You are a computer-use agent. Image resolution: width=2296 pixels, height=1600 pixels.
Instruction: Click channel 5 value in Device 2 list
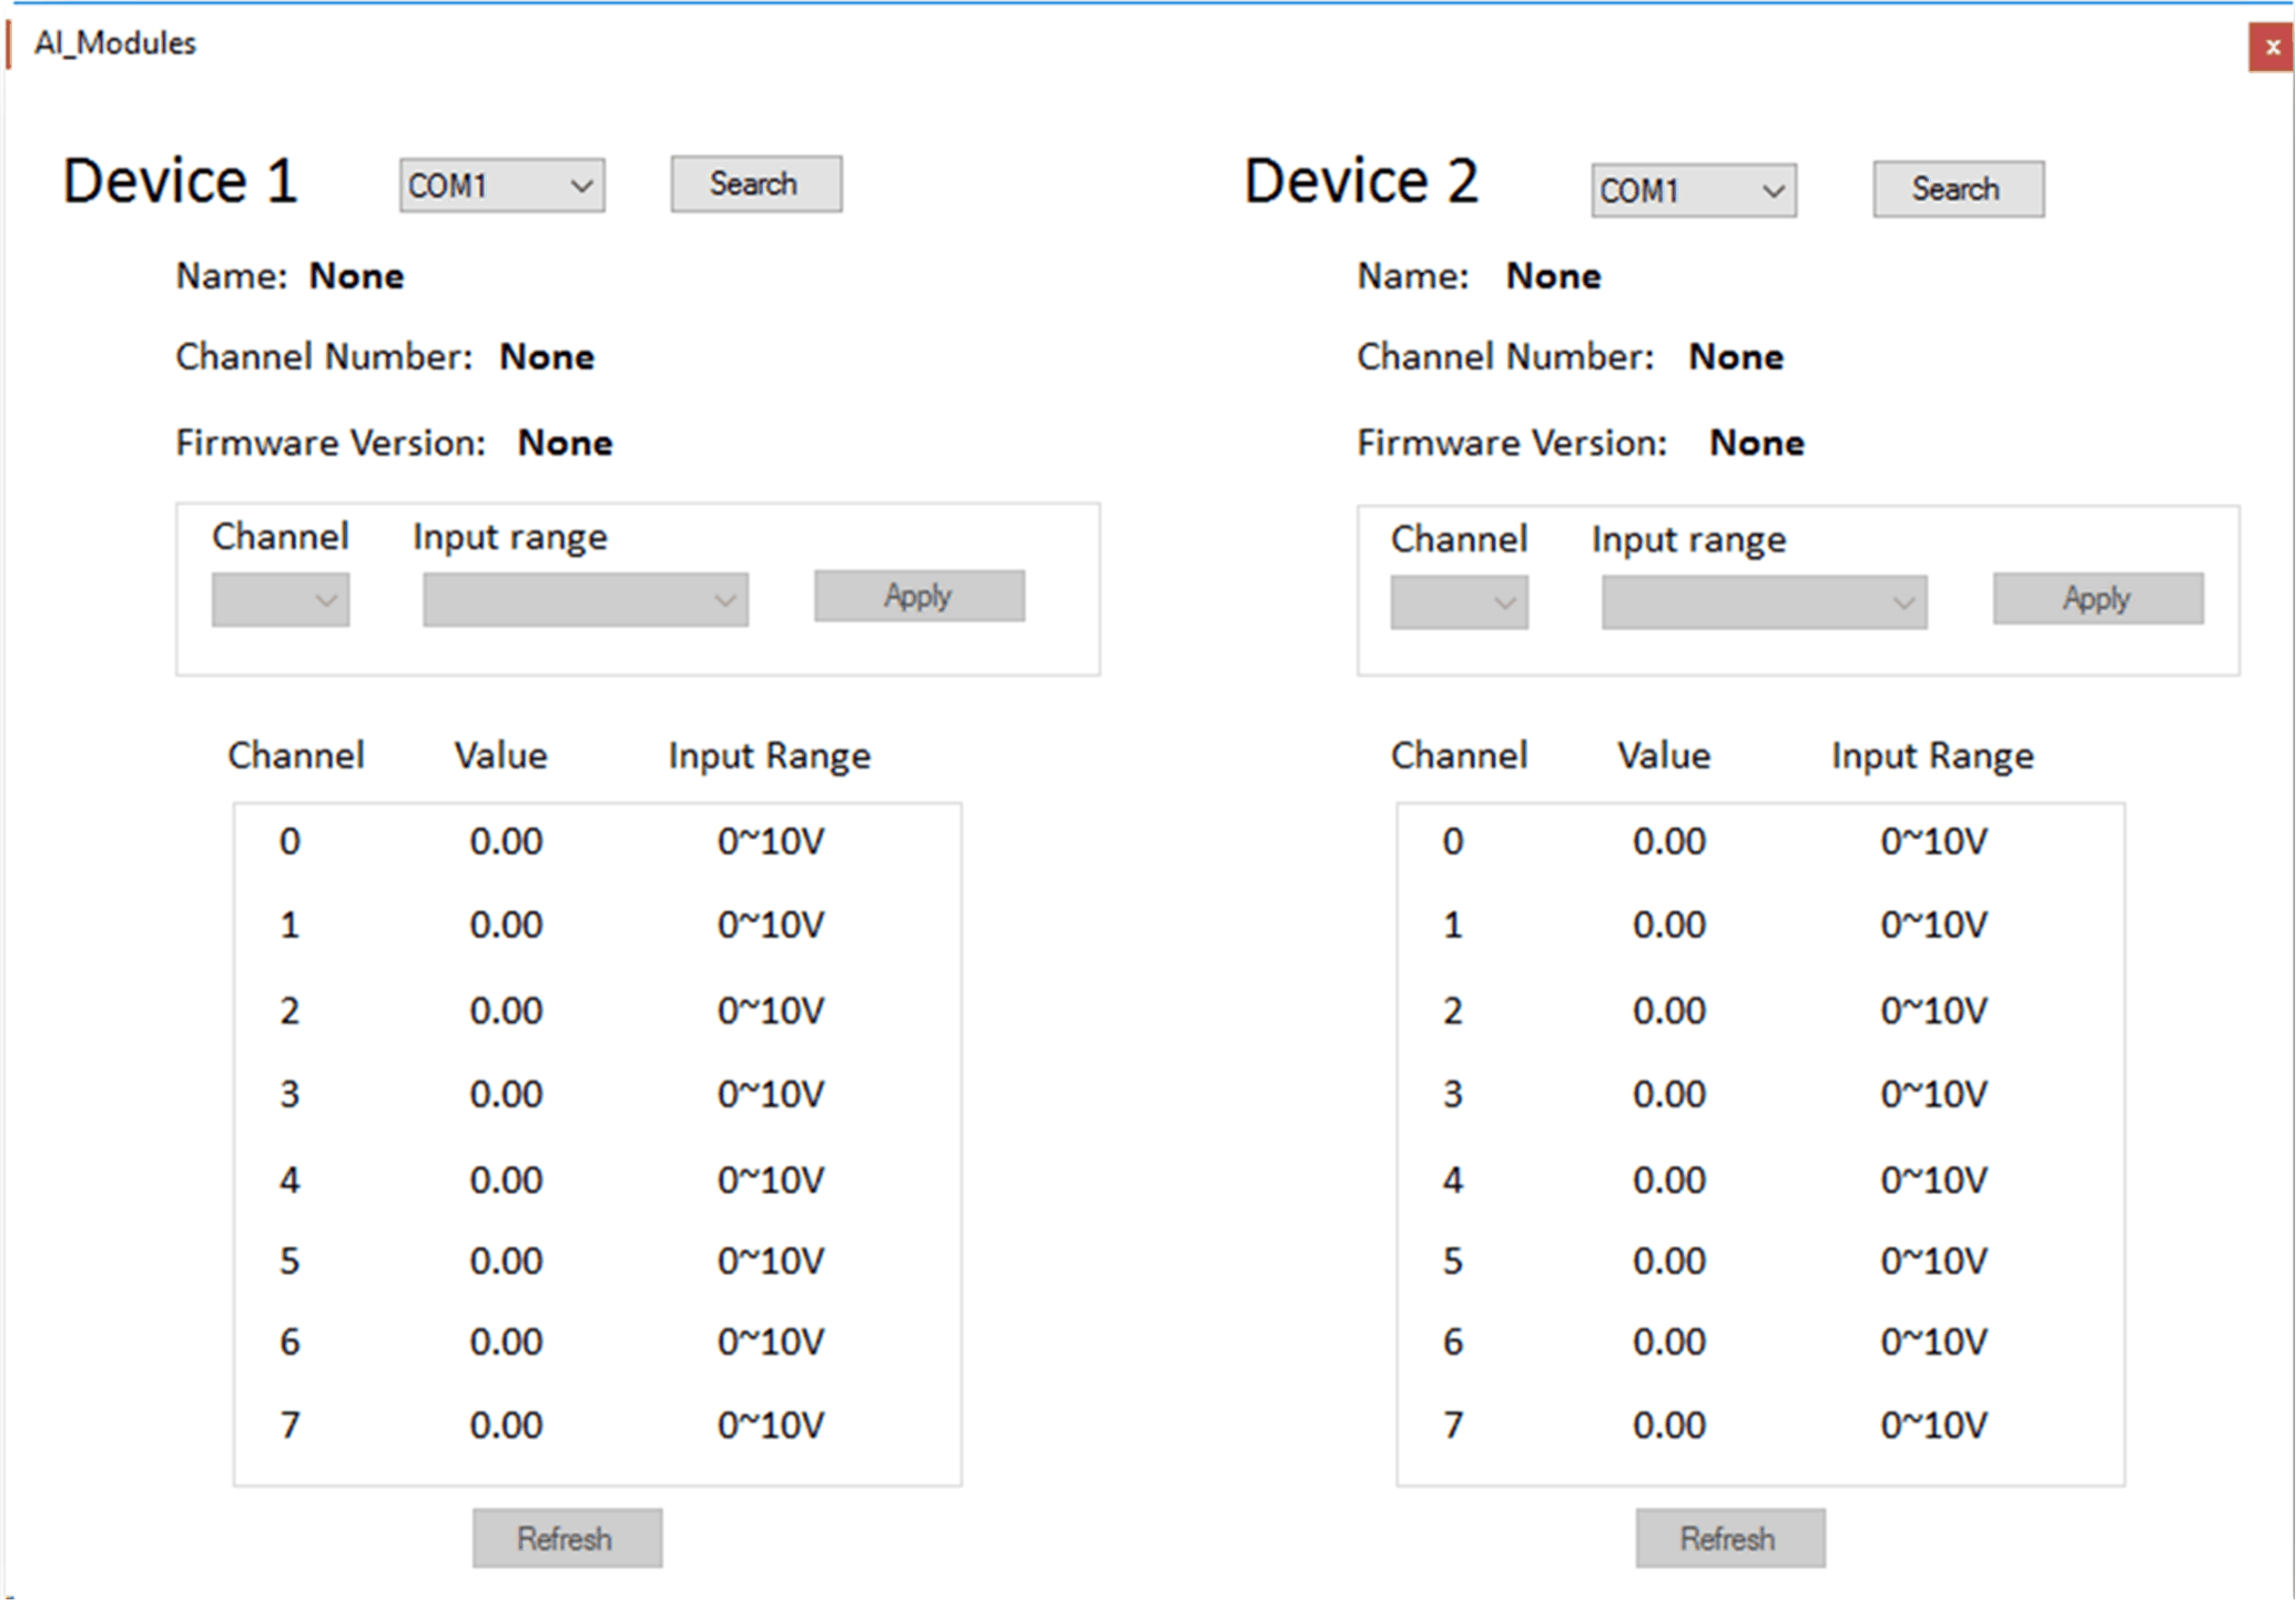click(x=1669, y=1261)
